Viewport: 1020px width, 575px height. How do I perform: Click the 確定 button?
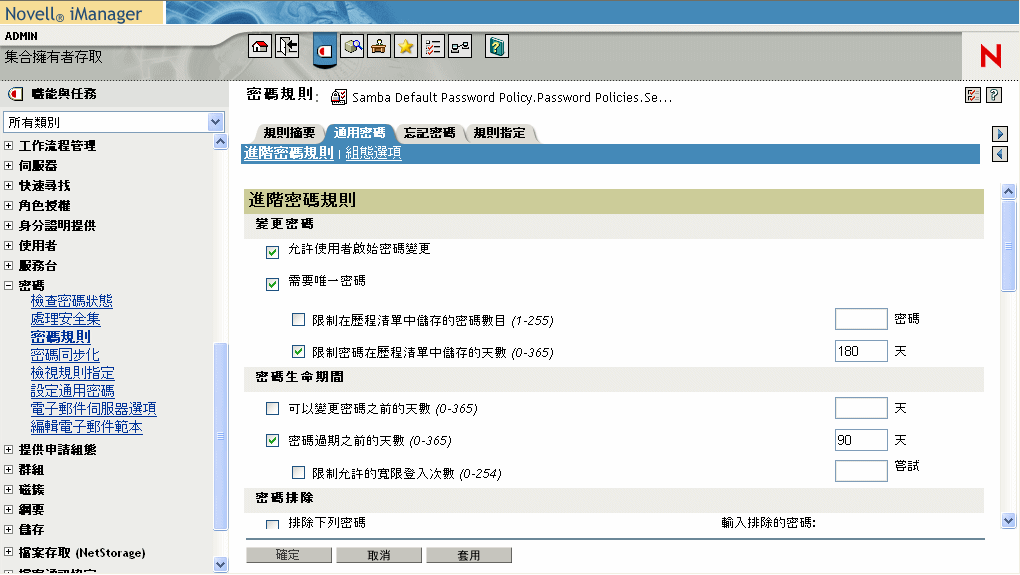pyautogui.click(x=288, y=555)
